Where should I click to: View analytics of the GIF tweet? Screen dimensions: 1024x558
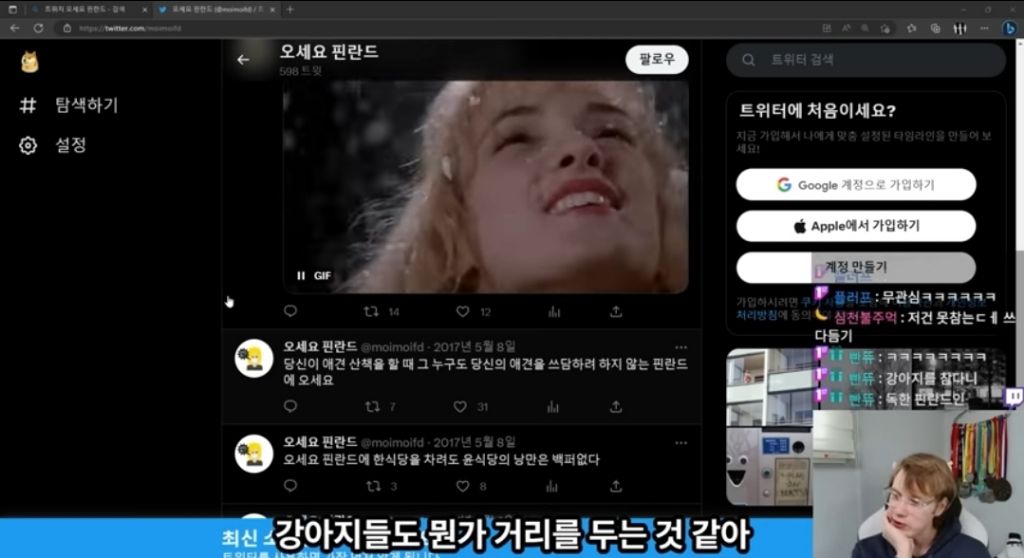tap(554, 312)
